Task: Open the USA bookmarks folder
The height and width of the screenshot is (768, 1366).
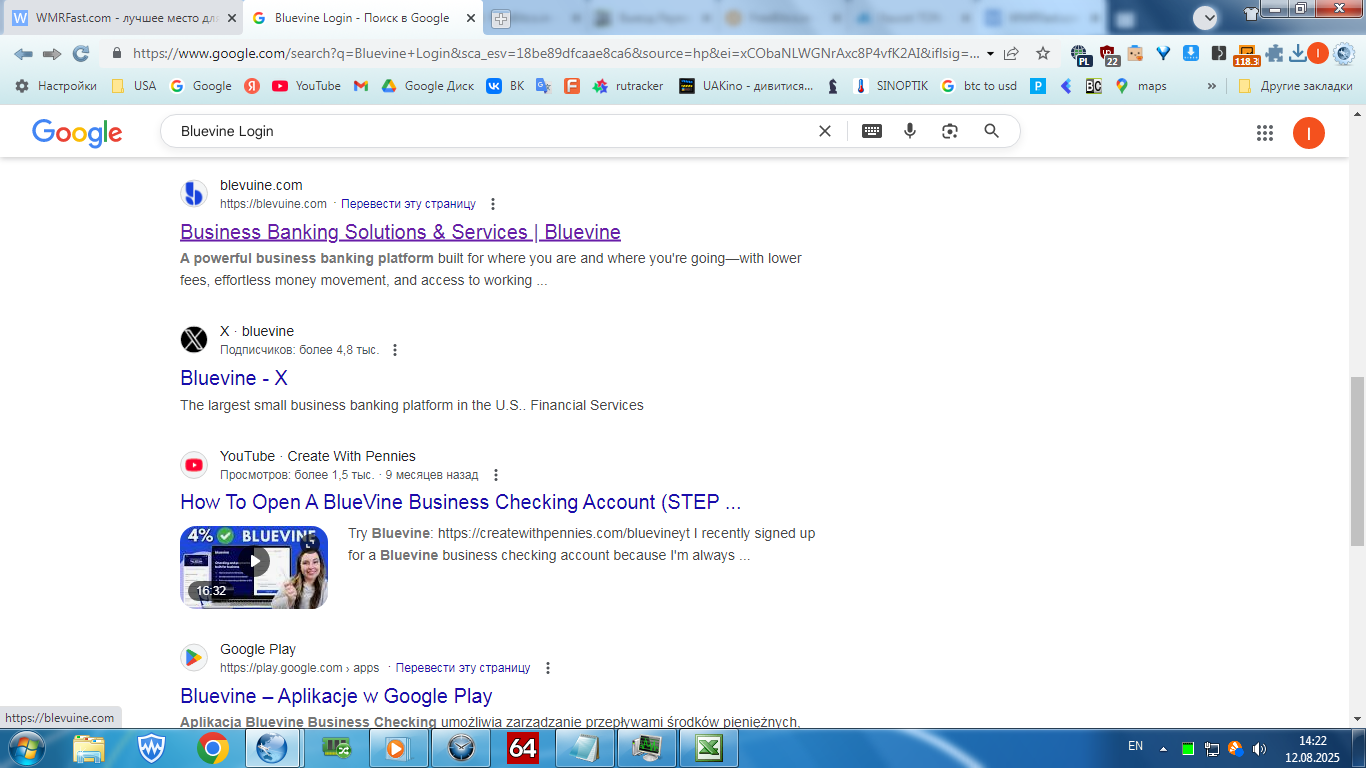Action: click(133, 86)
